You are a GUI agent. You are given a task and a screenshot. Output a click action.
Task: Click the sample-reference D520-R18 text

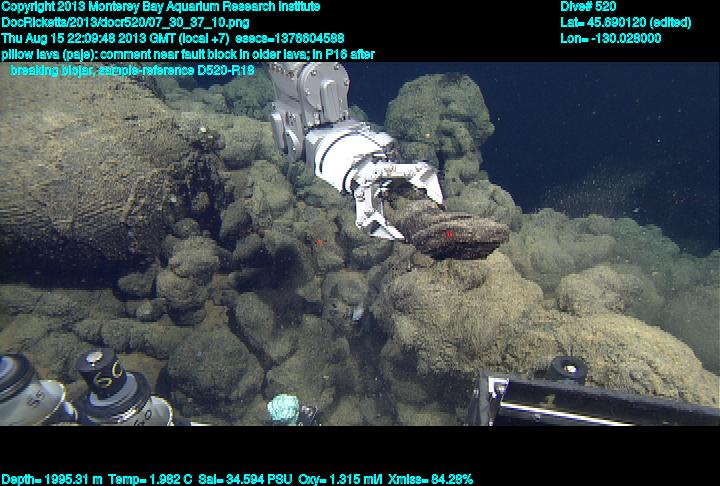click(x=176, y=70)
